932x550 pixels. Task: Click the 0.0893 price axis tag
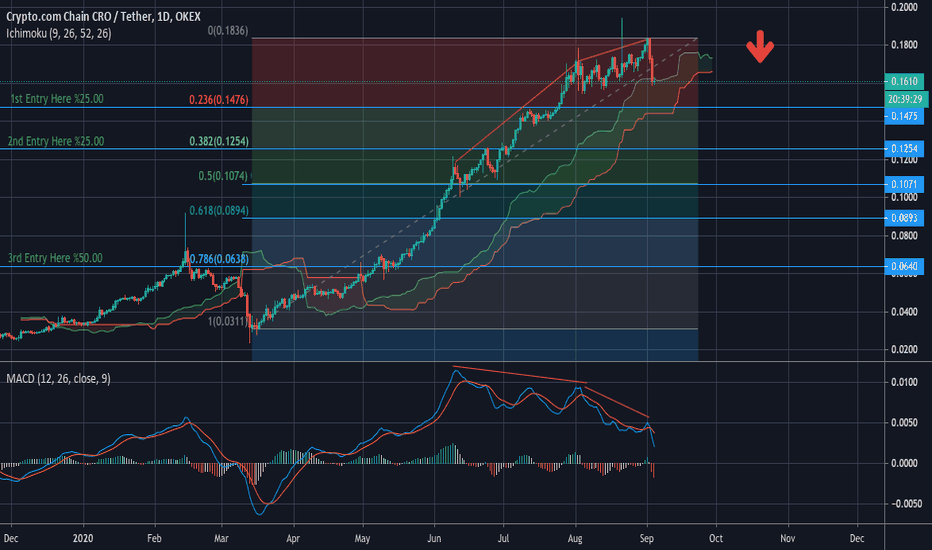904,218
